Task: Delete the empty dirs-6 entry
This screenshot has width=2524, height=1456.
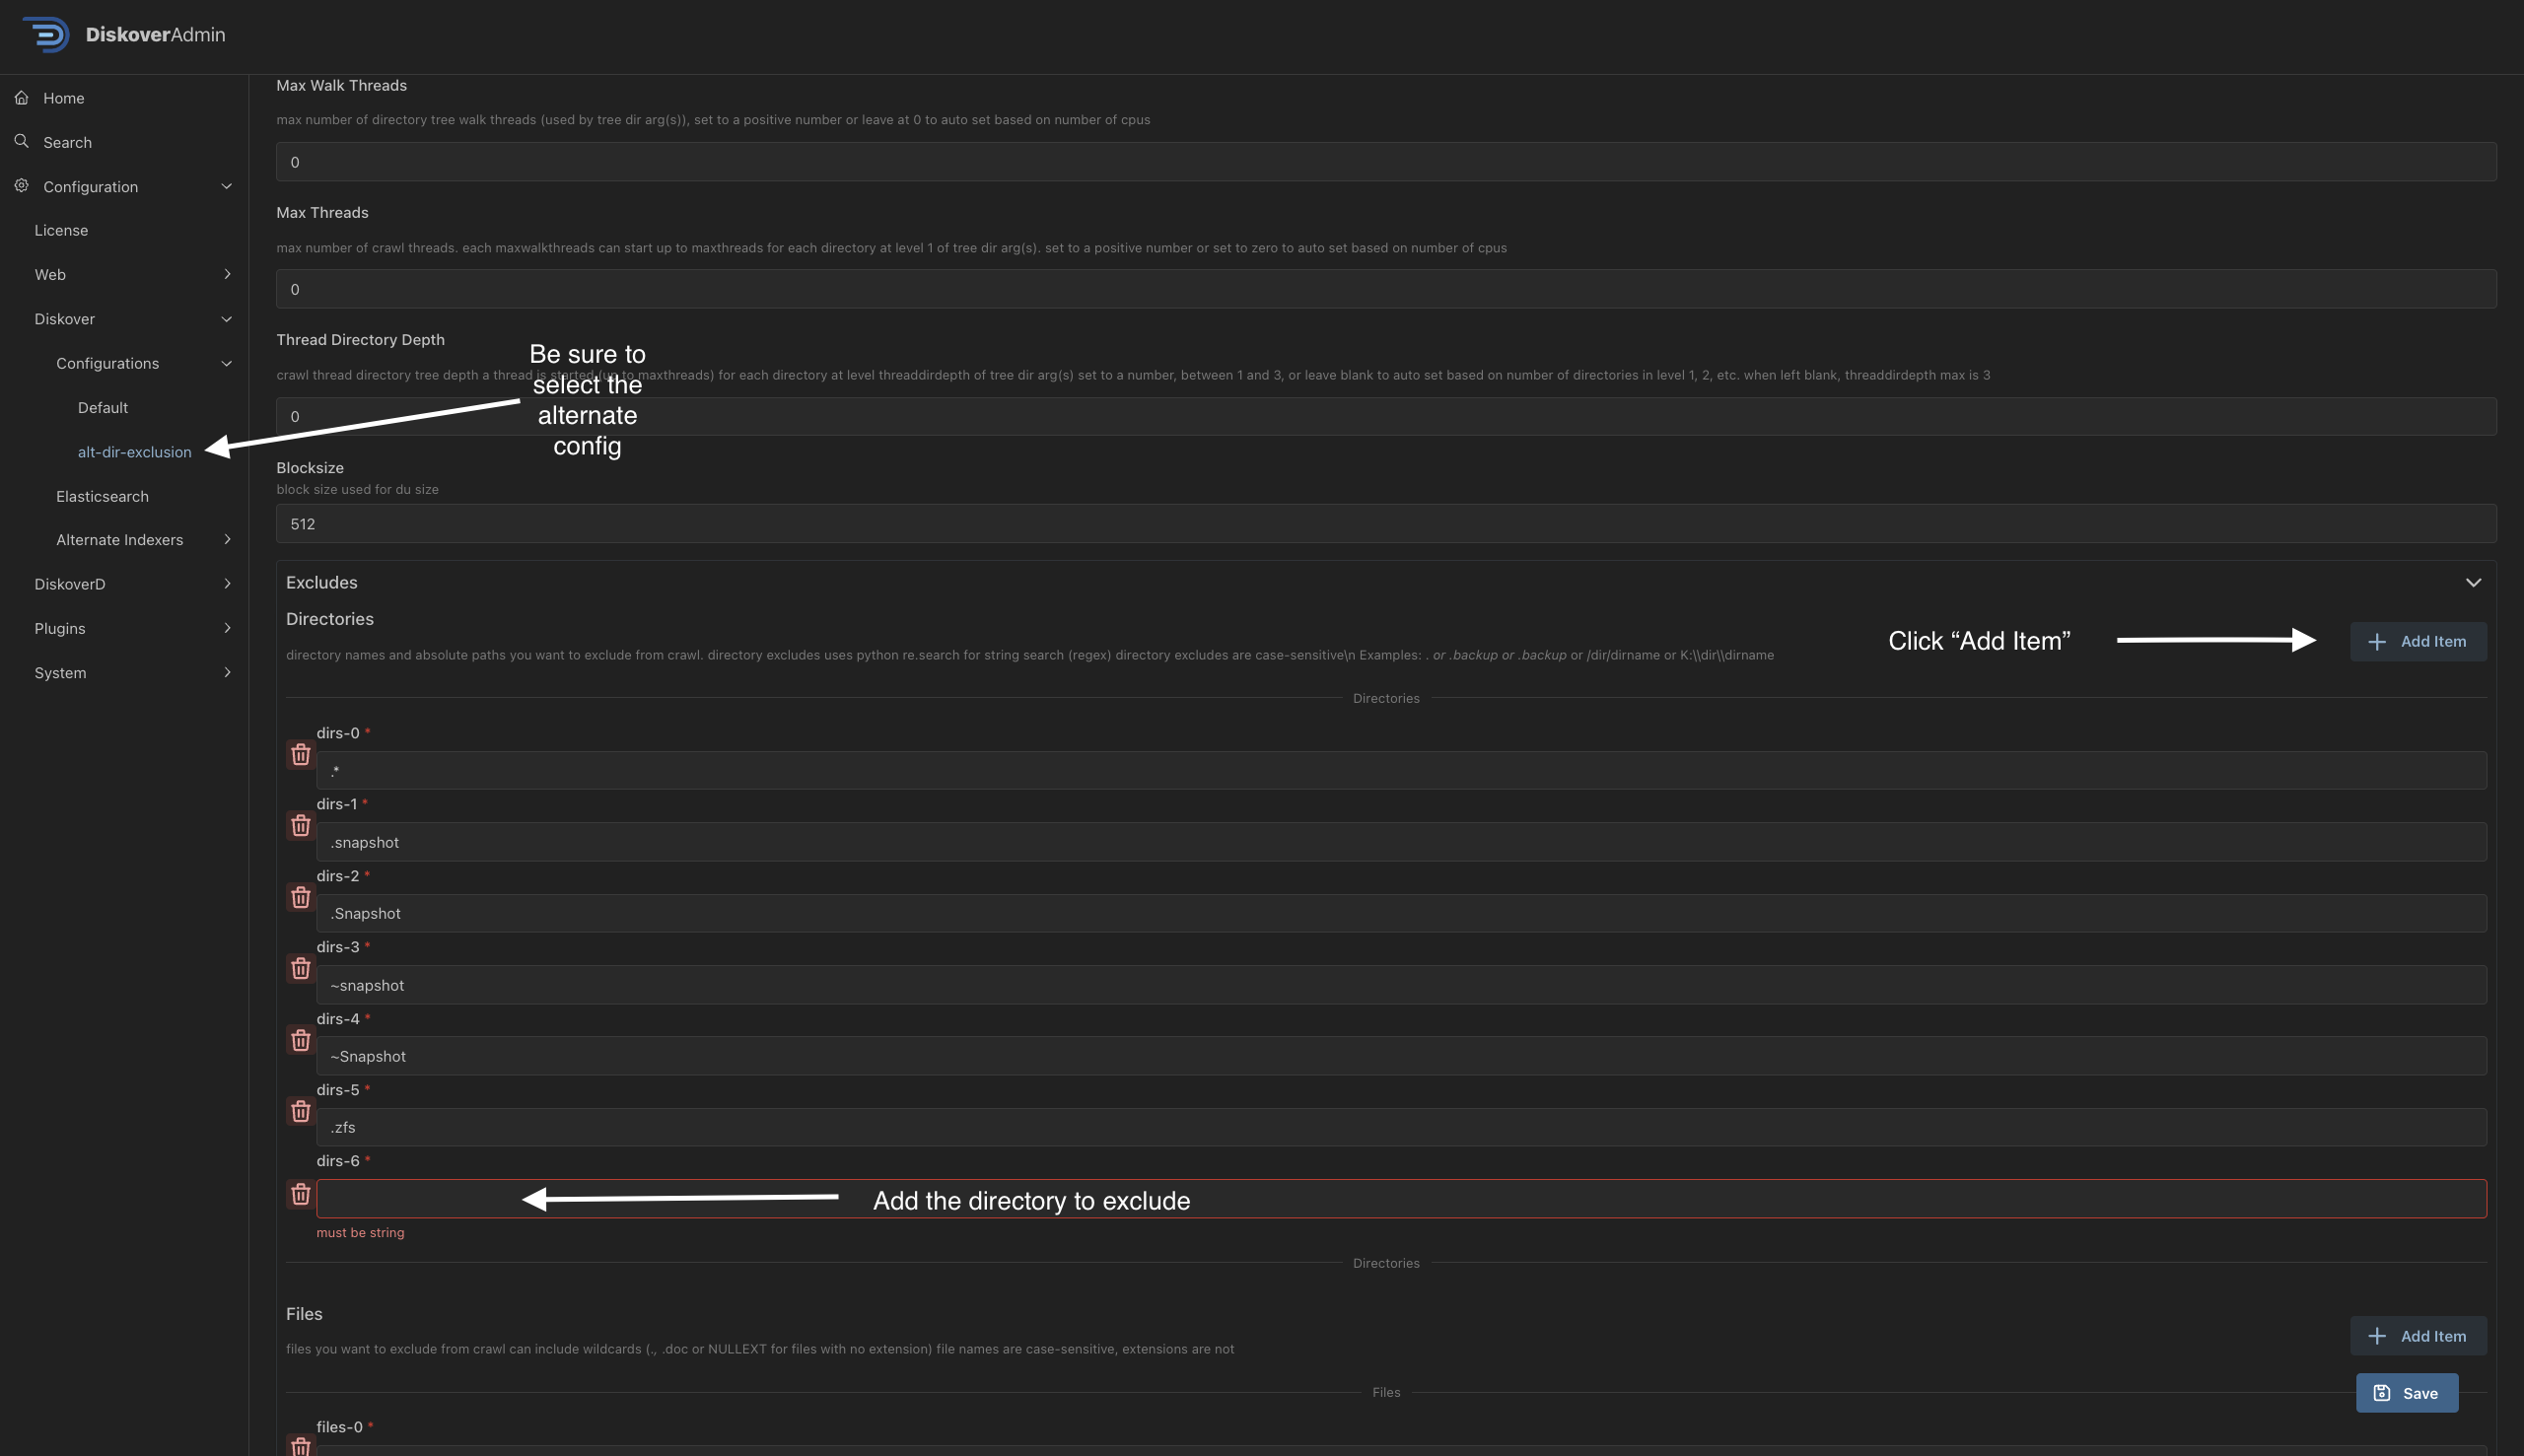Action: tap(300, 1194)
